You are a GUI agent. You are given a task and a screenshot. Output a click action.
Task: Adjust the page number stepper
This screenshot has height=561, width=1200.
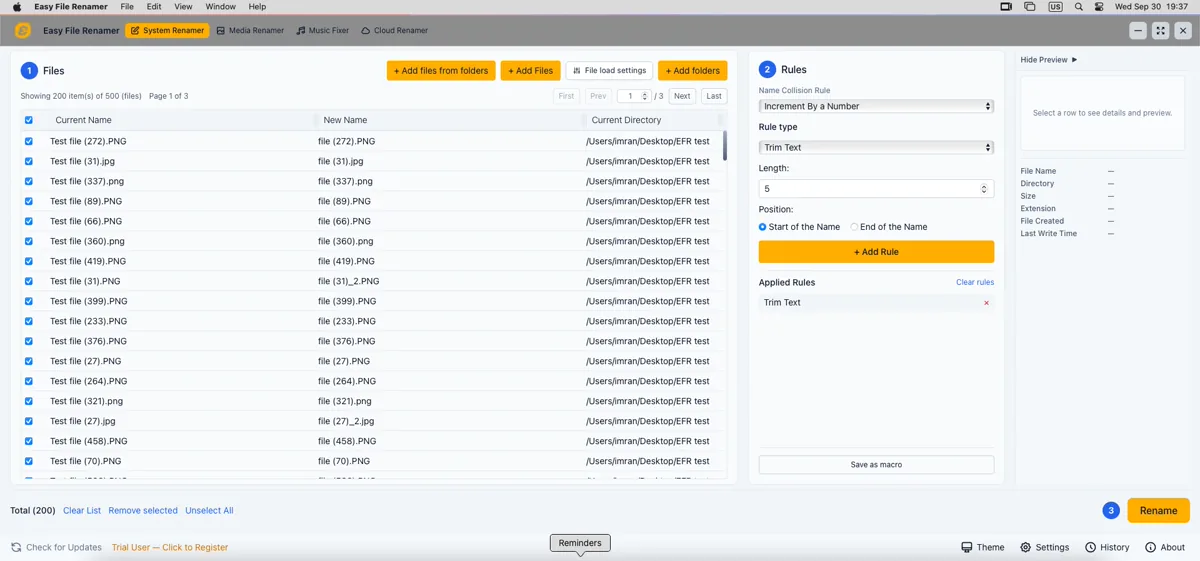point(645,96)
